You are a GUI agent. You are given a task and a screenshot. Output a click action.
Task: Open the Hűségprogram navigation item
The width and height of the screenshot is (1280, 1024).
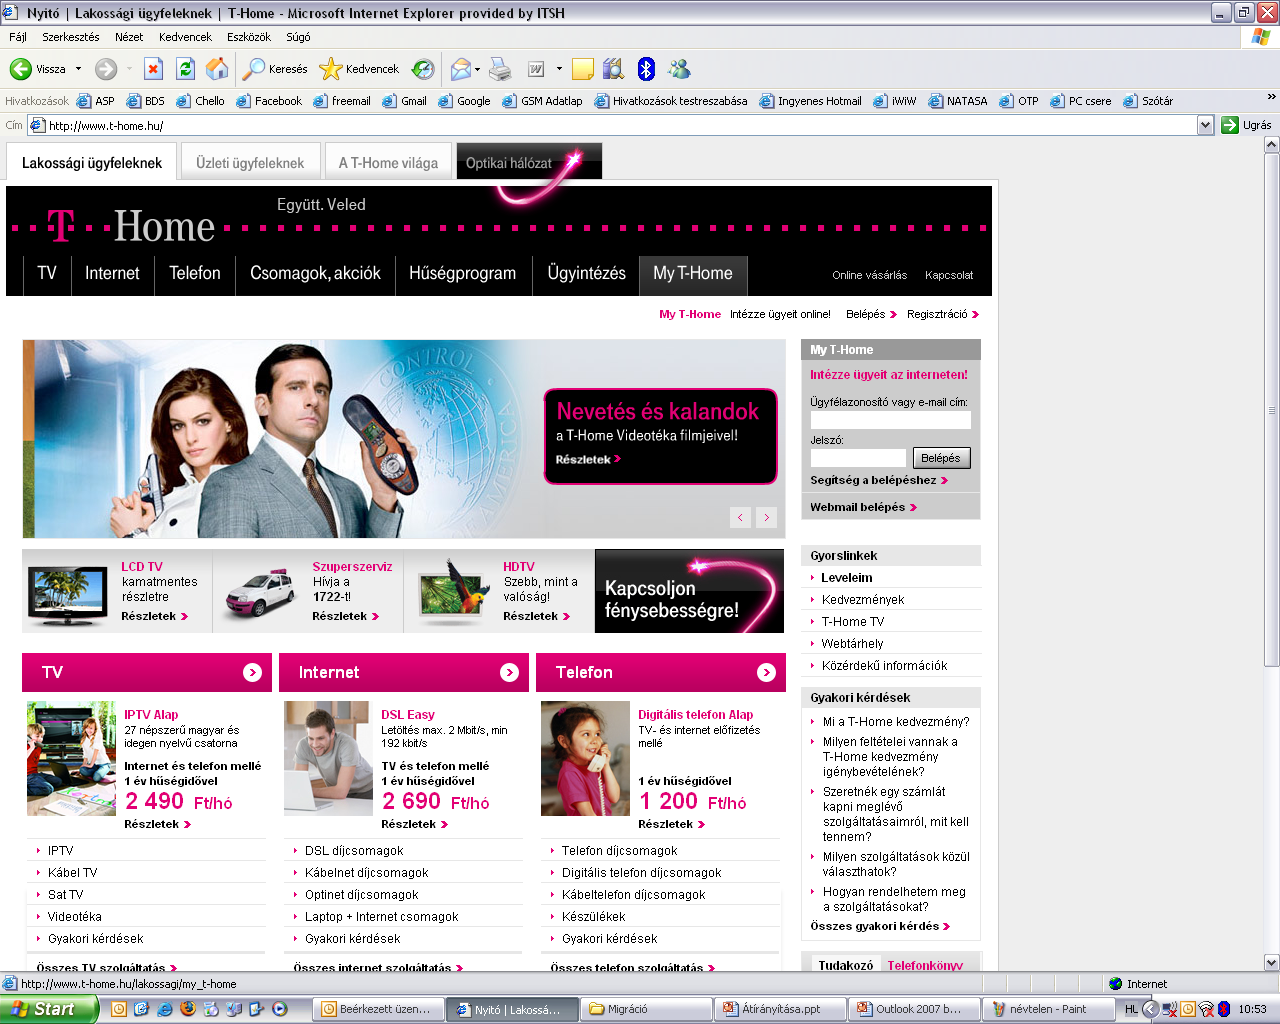(462, 273)
